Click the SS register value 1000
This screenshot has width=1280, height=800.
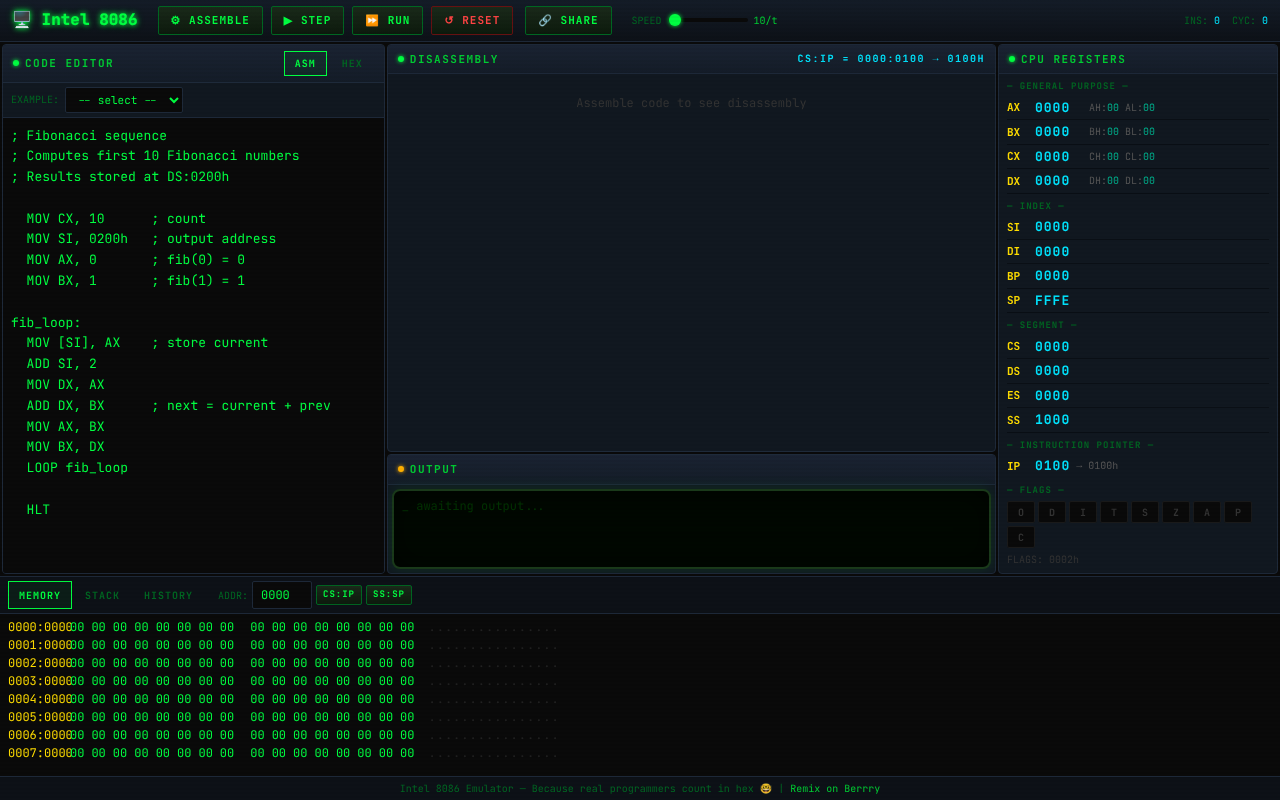point(1052,420)
